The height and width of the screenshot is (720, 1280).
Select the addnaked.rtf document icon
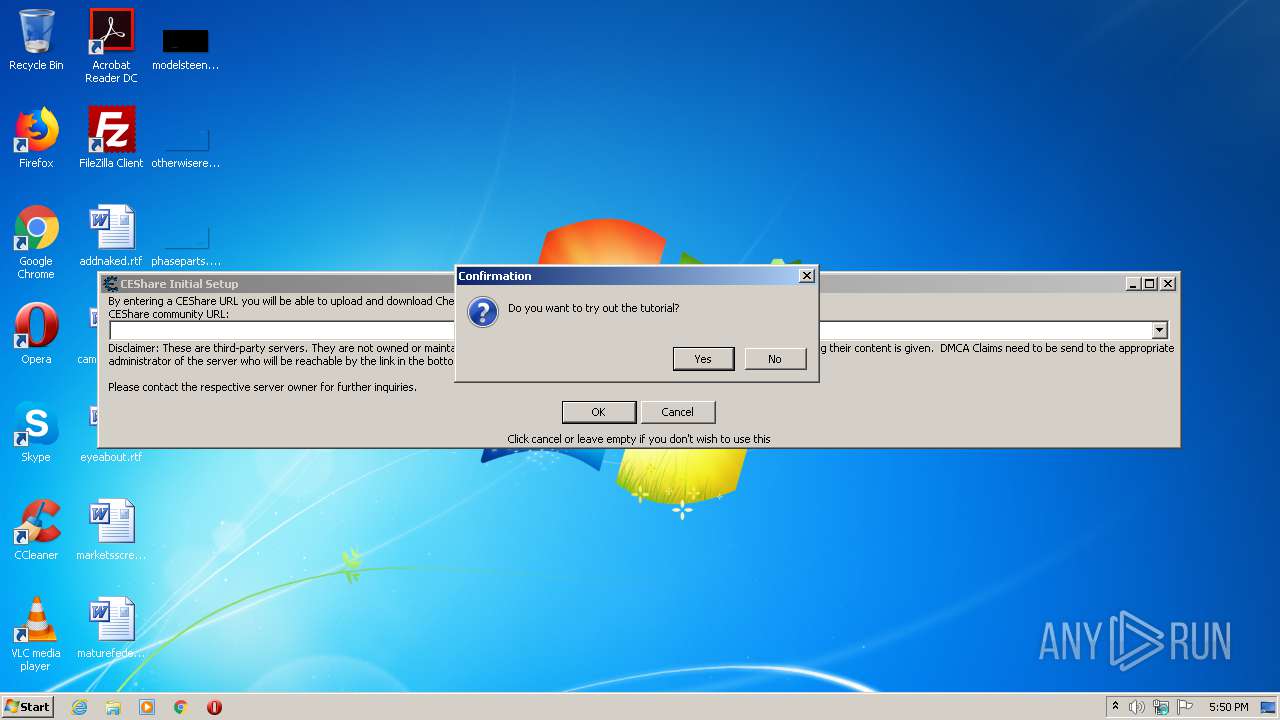pyautogui.click(x=111, y=236)
